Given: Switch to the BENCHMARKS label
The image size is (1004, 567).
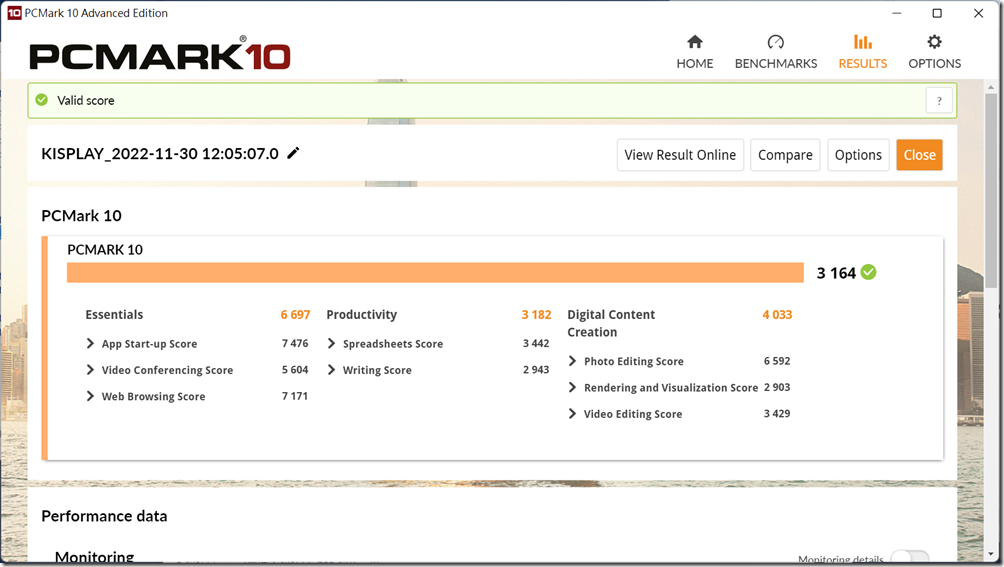Looking at the screenshot, I should (x=775, y=63).
